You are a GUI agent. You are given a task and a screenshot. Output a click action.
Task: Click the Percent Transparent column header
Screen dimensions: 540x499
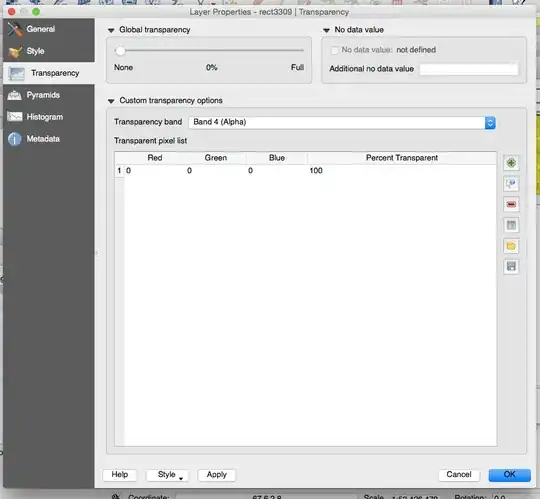[x=402, y=158]
